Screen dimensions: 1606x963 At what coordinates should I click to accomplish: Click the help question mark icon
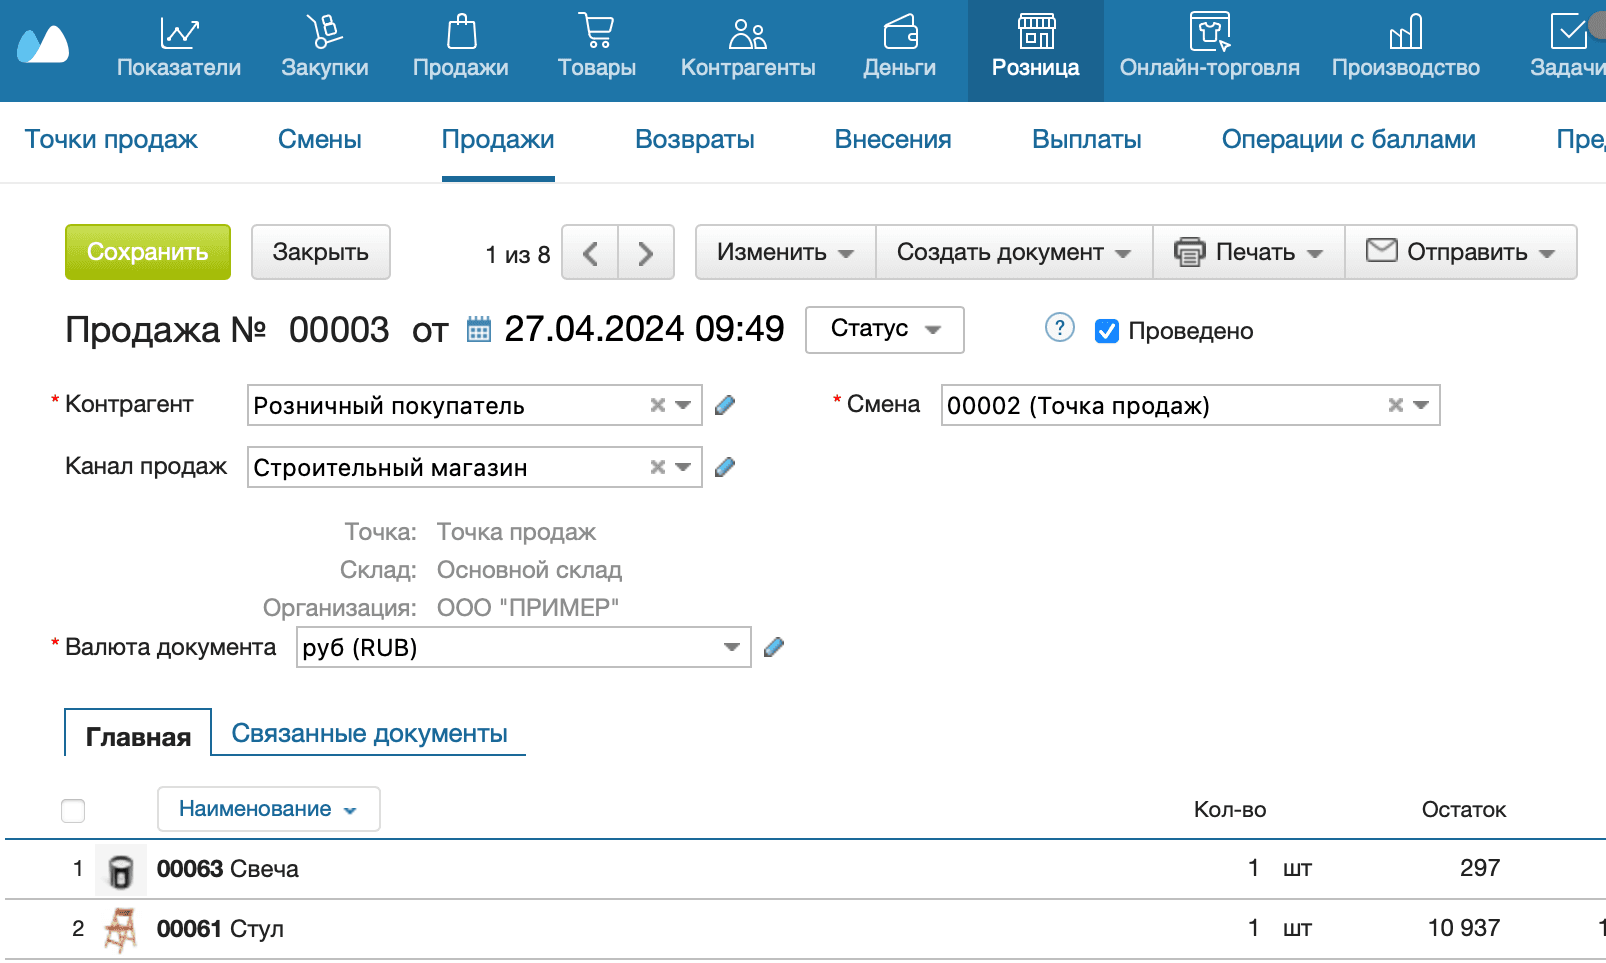click(1059, 328)
